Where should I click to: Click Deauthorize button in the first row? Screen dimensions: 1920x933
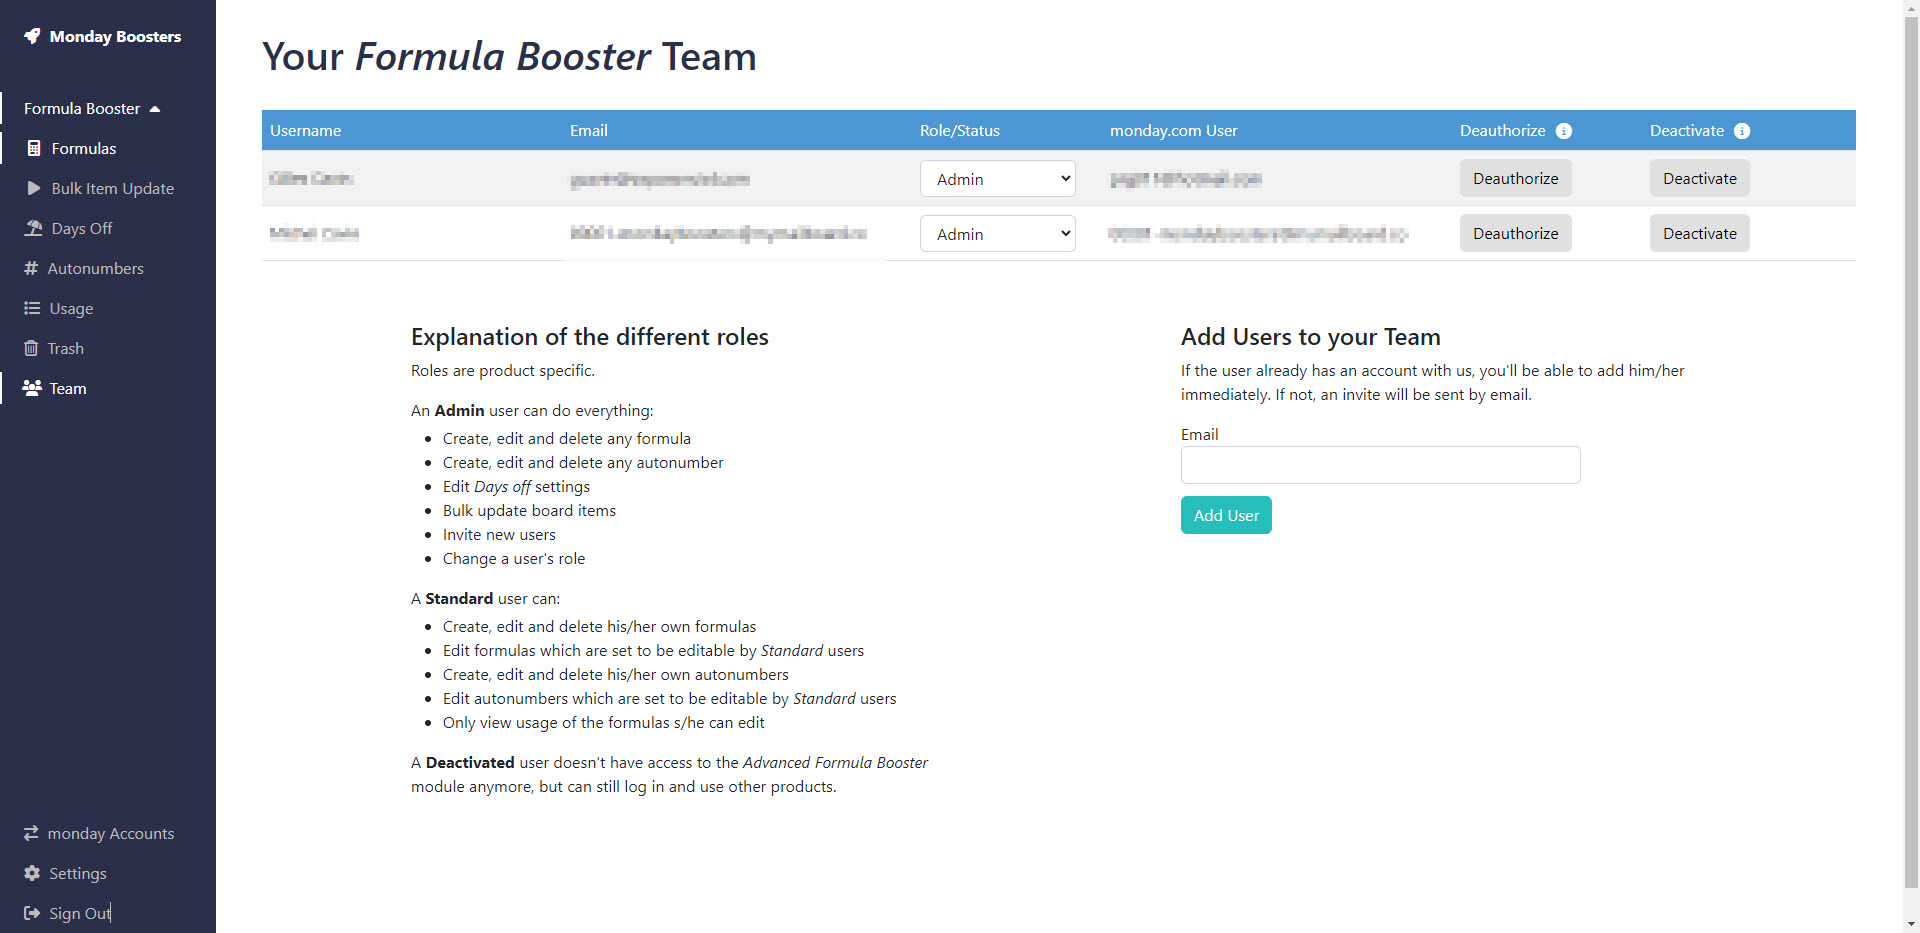point(1515,179)
